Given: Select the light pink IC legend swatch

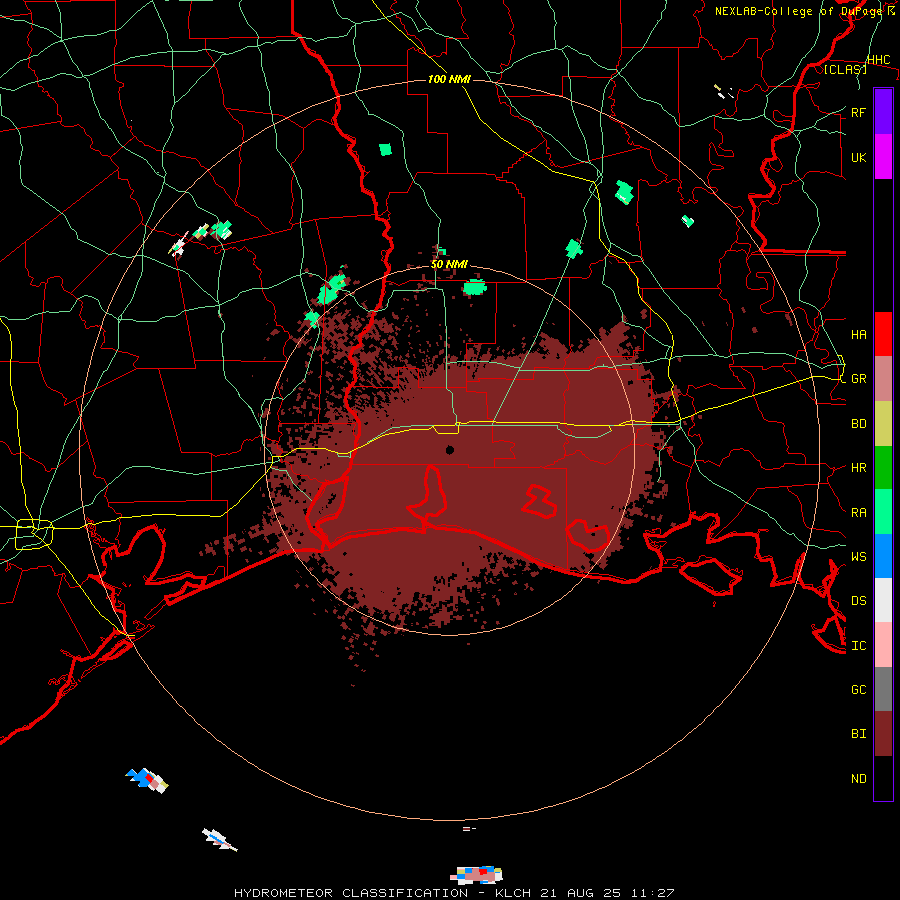Looking at the screenshot, I should pyautogui.click(x=883, y=645).
